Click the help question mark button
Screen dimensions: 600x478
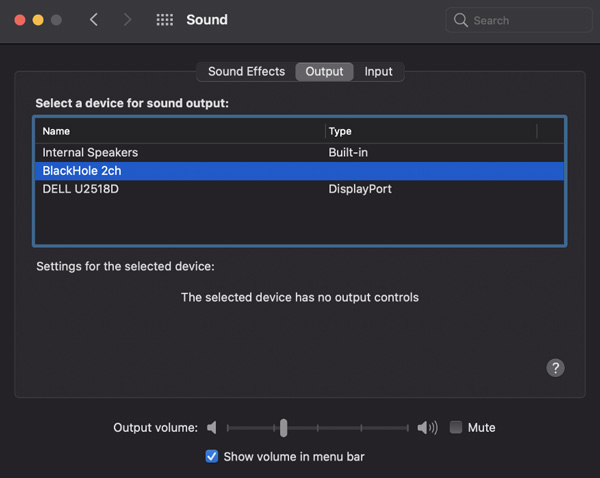click(x=556, y=368)
